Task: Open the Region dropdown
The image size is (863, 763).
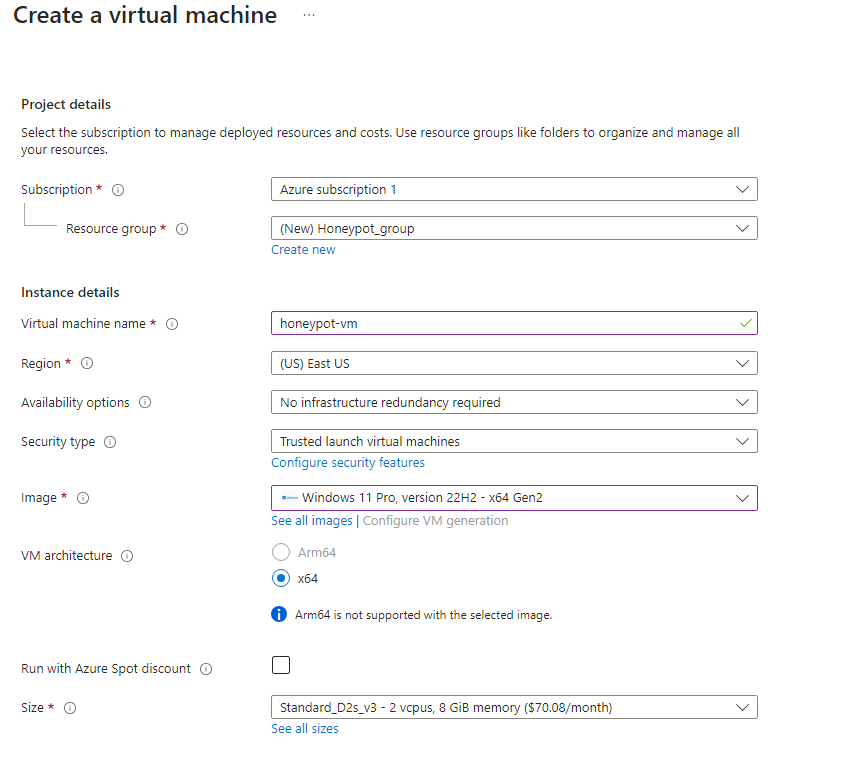Action: [x=514, y=363]
